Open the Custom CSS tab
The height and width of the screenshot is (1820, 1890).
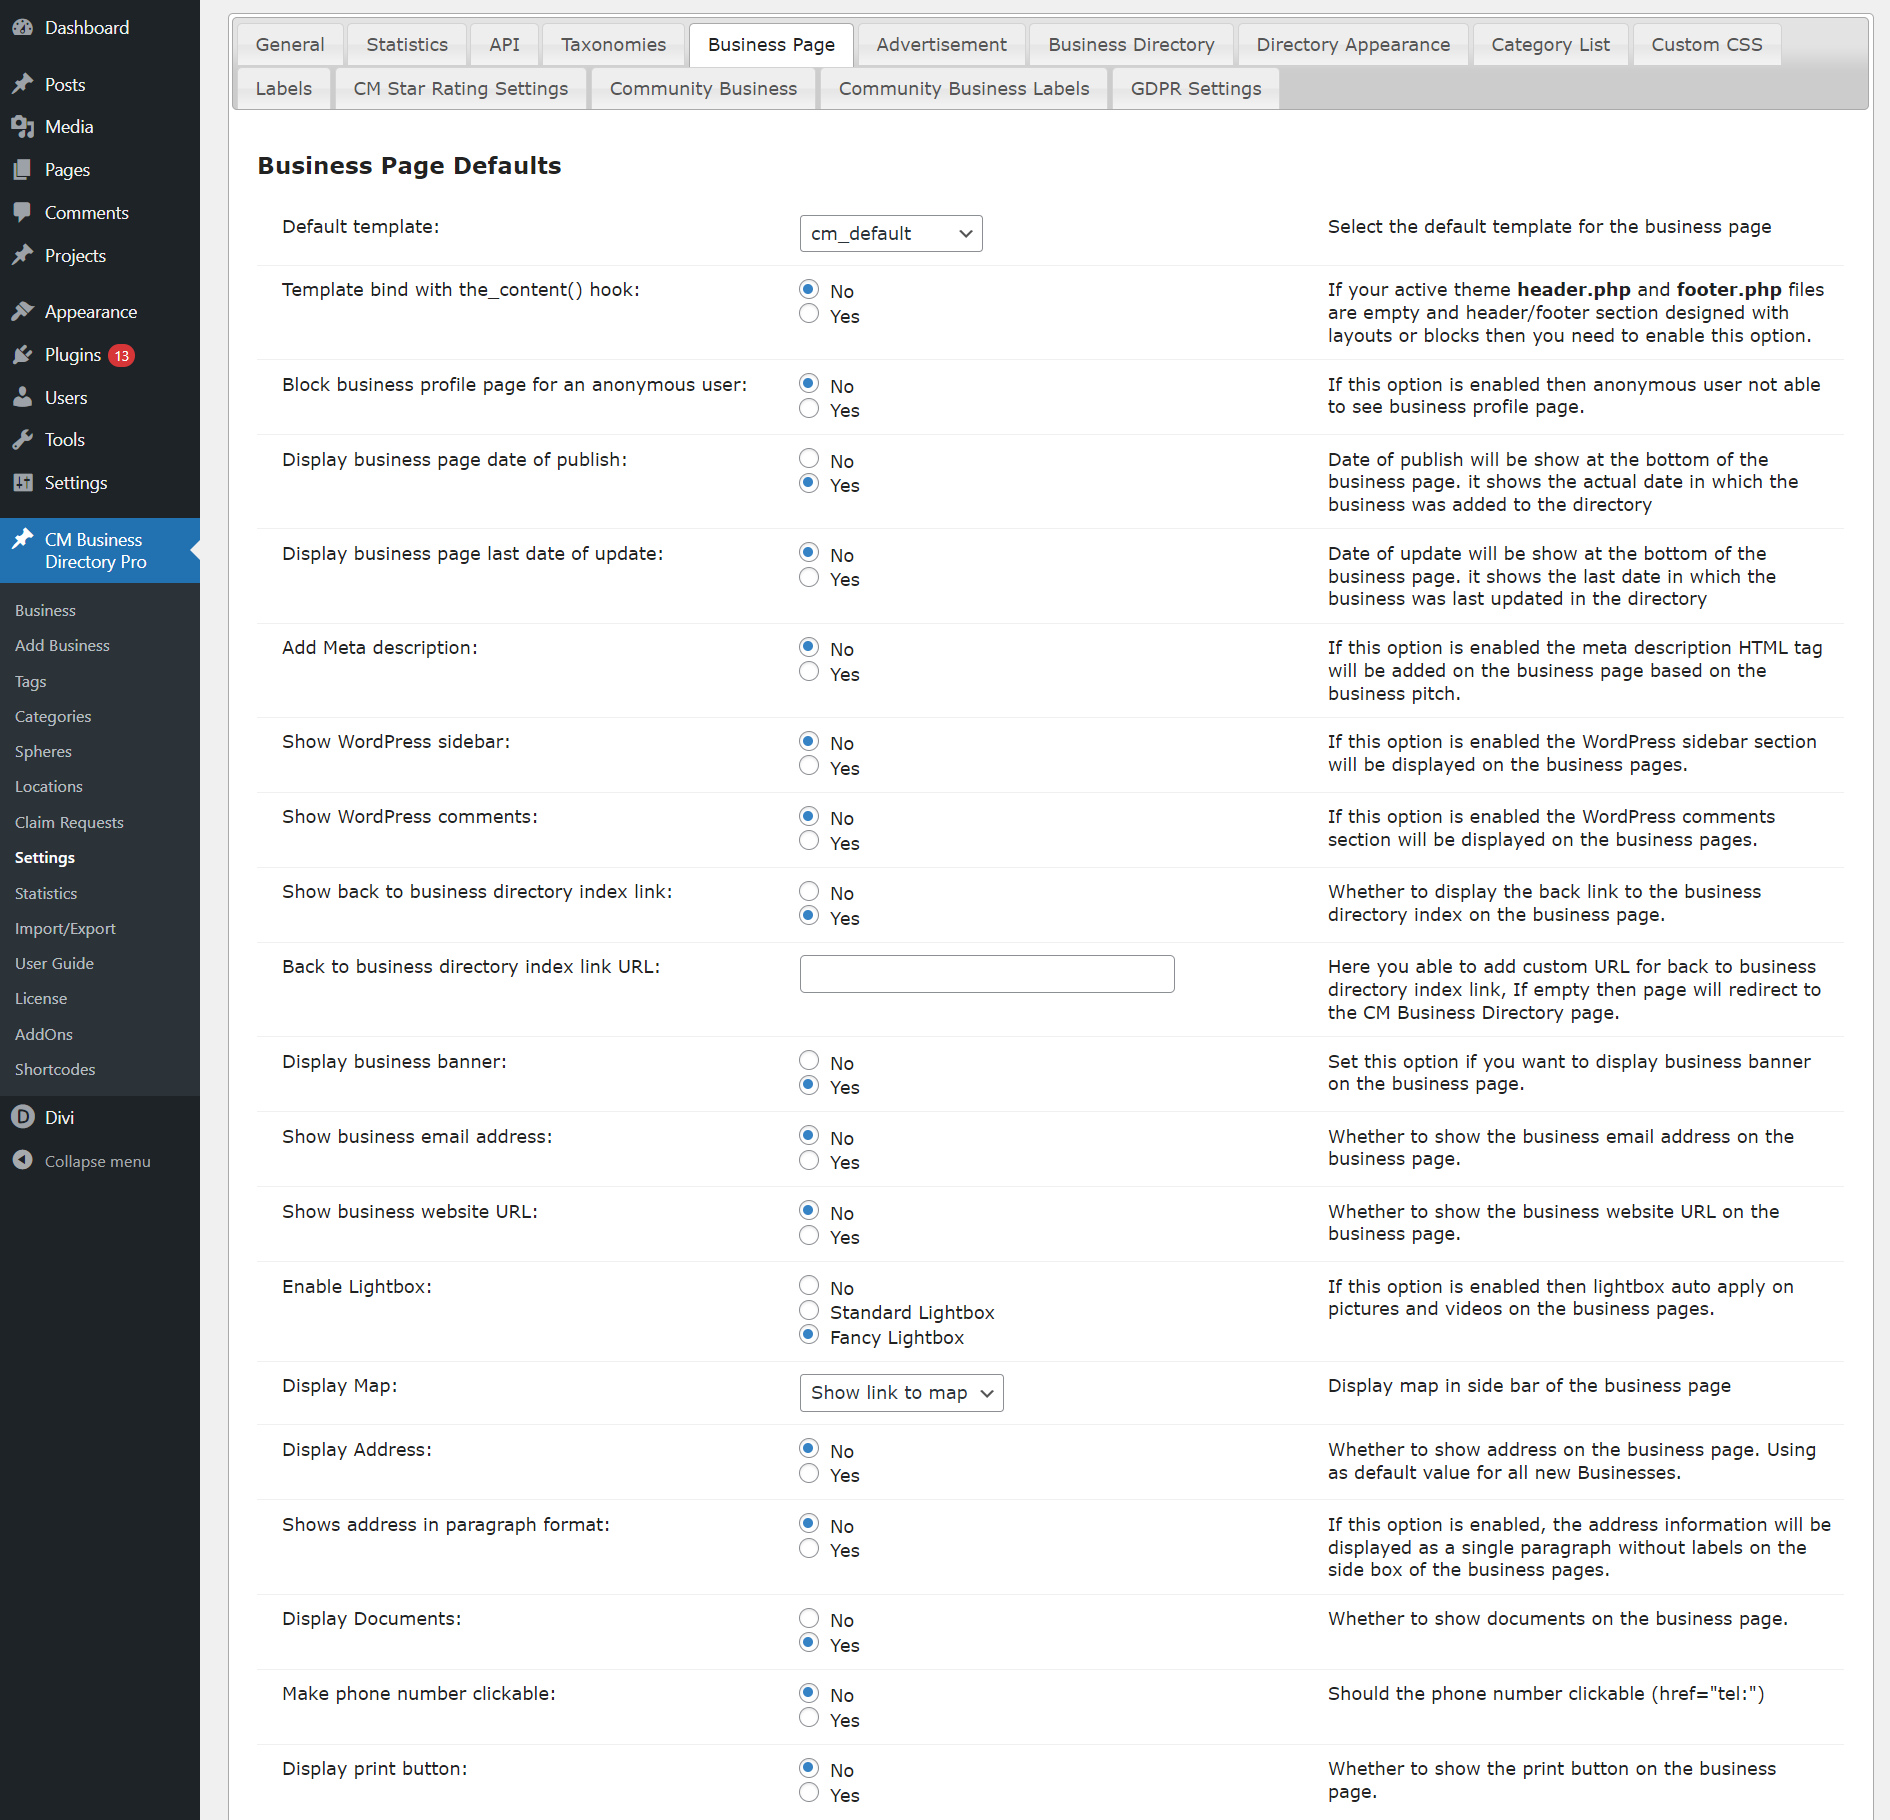tap(1707, 44)
